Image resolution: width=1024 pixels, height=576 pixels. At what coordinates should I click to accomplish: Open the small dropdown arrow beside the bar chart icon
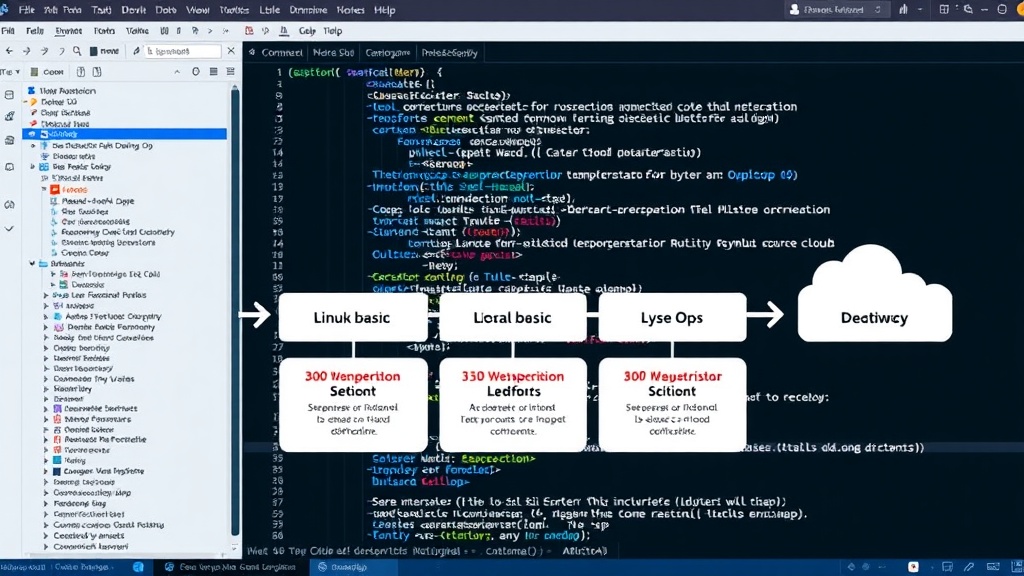pyautogui.click(x=920, y=10)
